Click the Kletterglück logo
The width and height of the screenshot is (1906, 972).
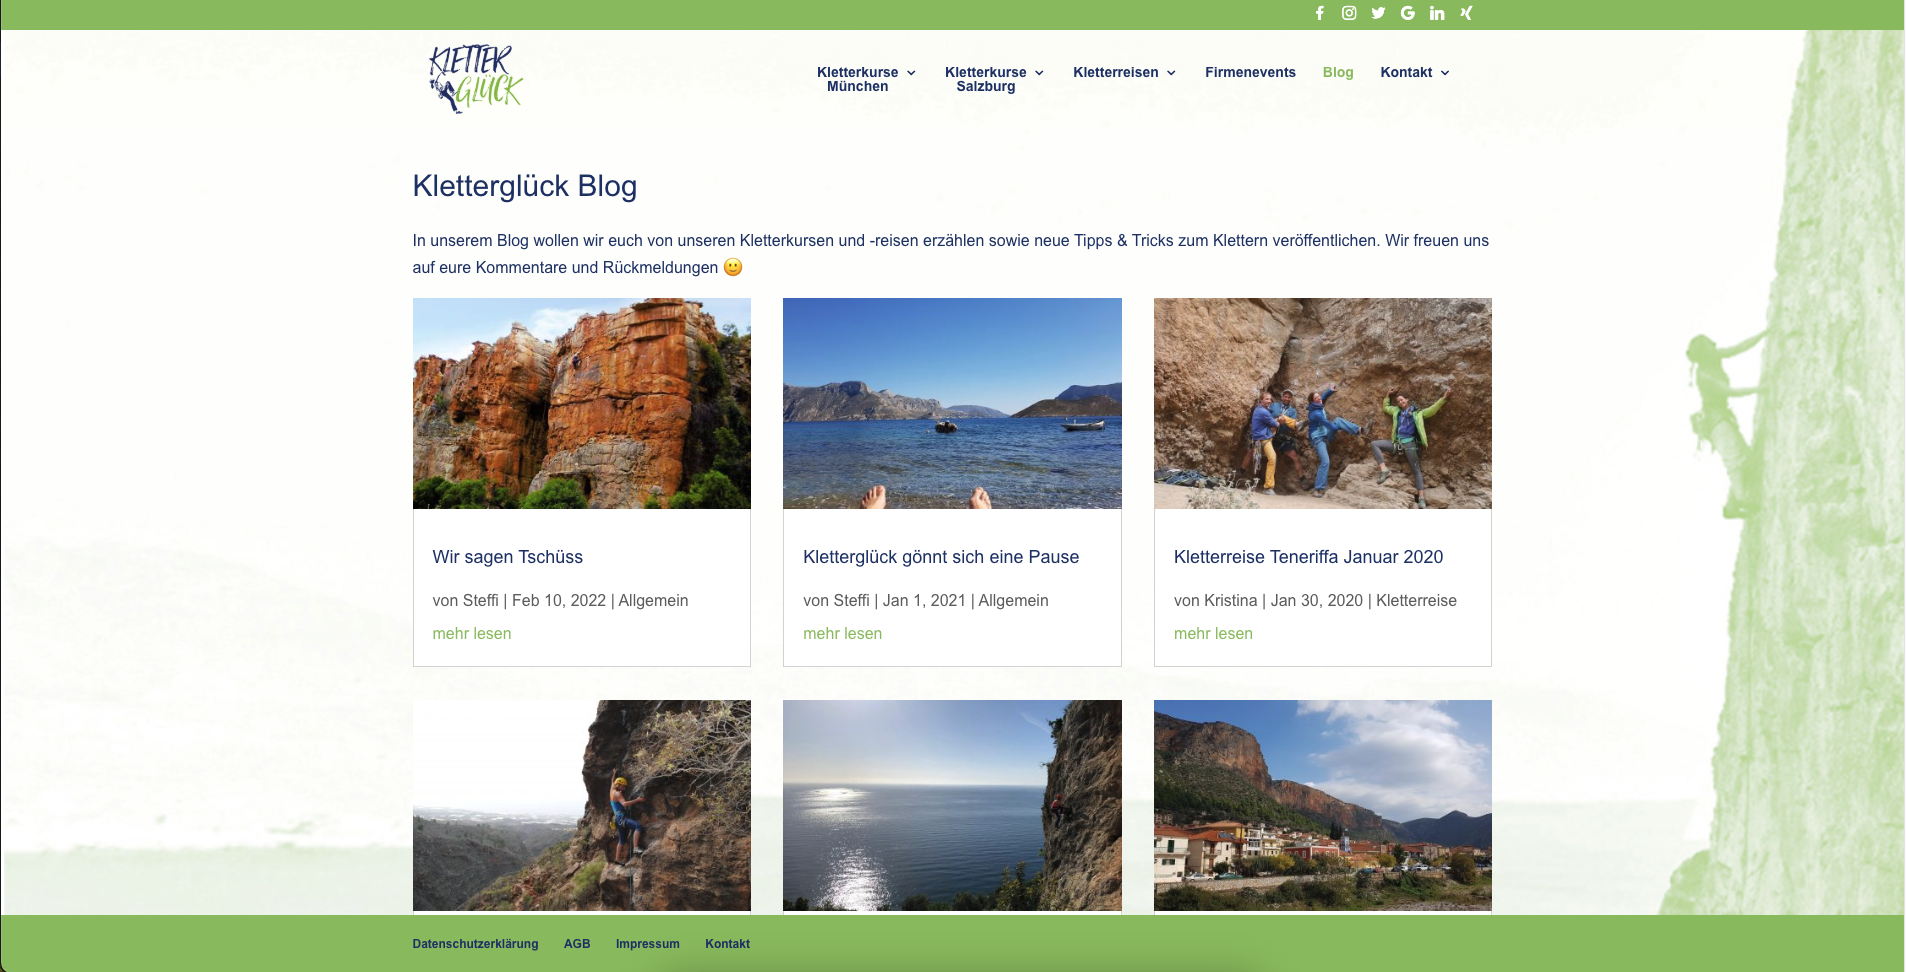click(476, 78)
